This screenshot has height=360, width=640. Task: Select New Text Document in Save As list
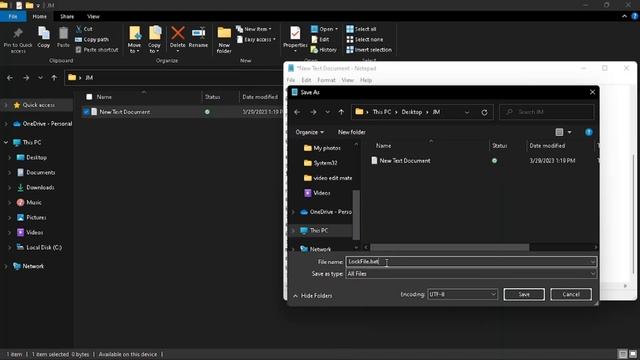pyautogui.click(x=401, y=161)
